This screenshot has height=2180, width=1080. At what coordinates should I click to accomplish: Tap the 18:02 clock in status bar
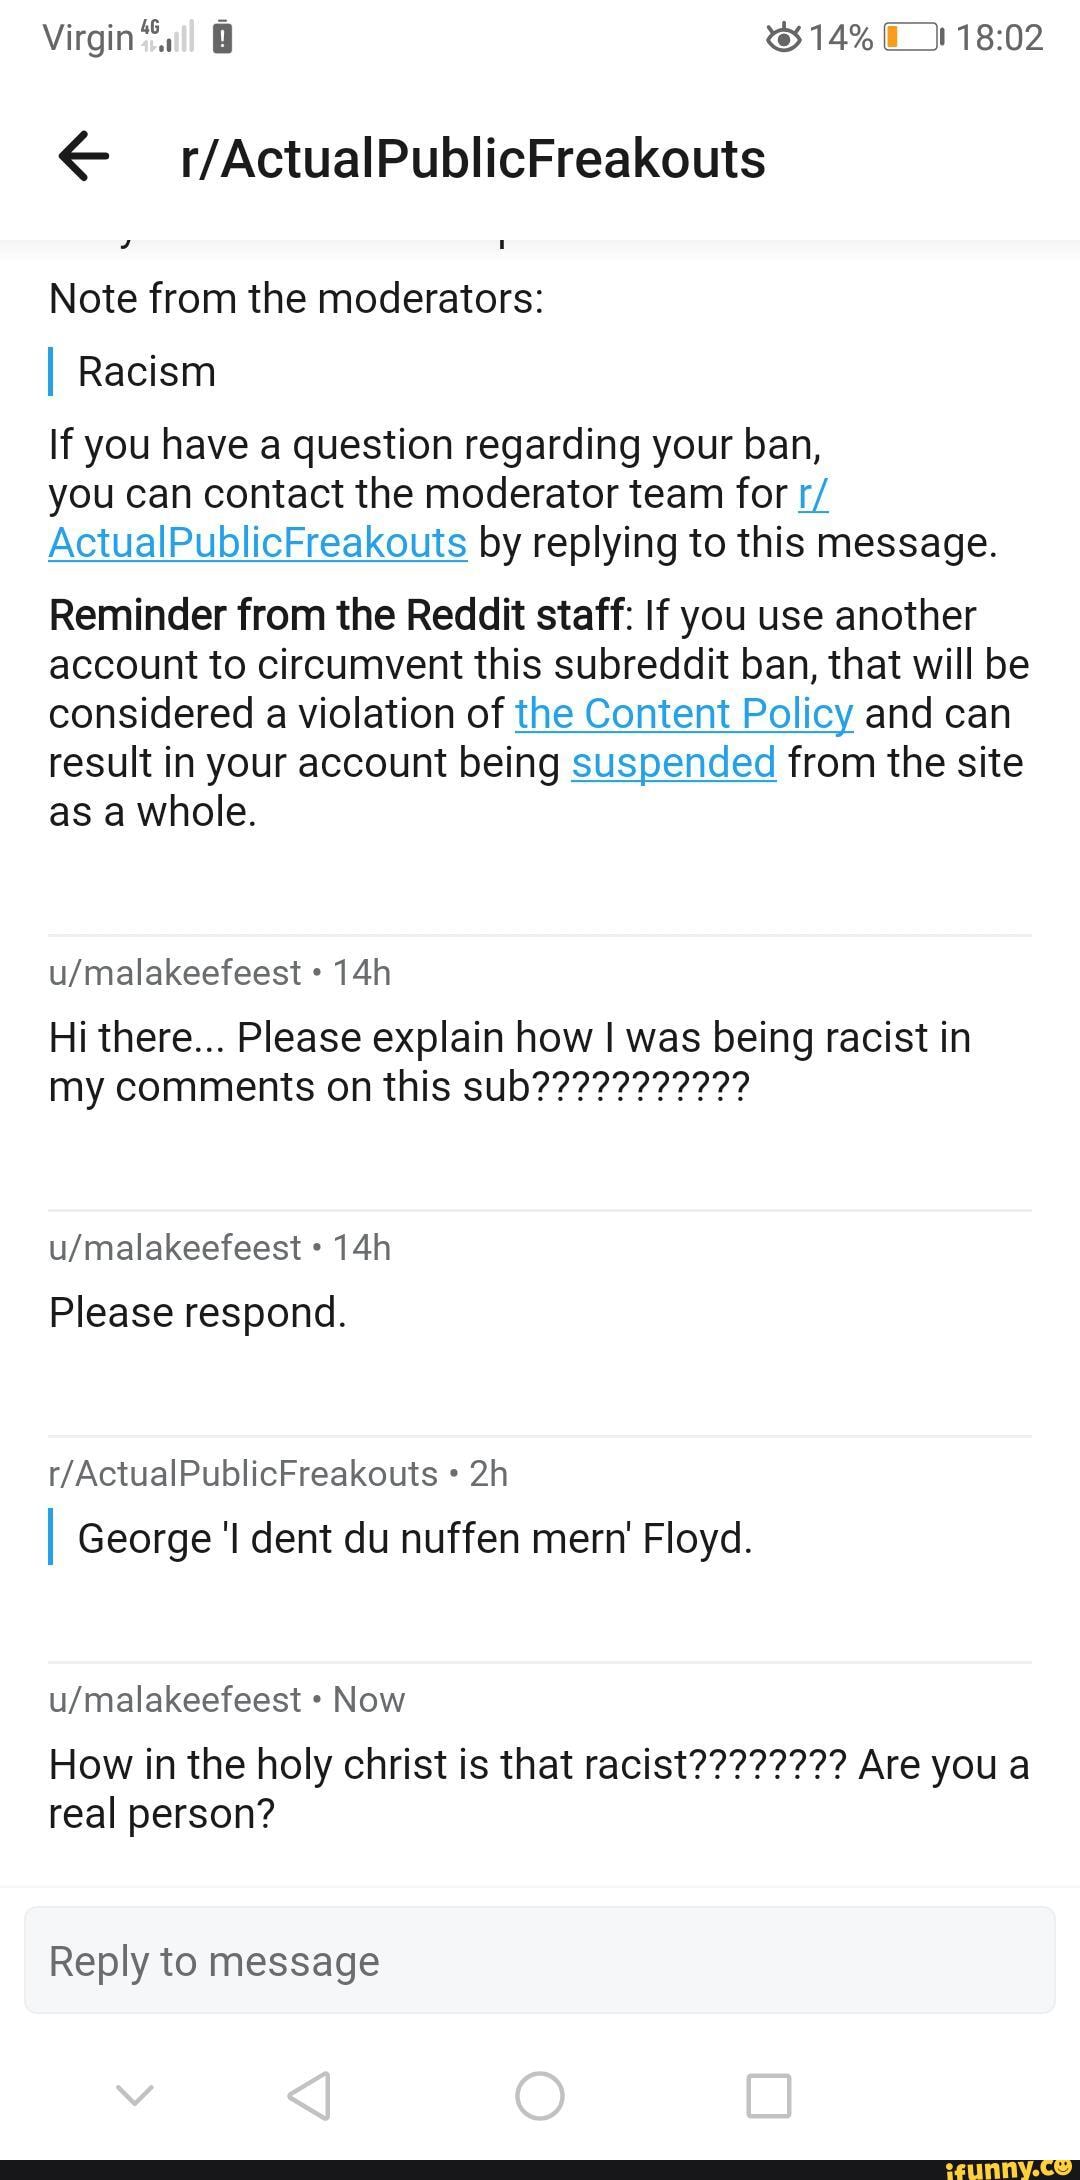pos(999,38)
